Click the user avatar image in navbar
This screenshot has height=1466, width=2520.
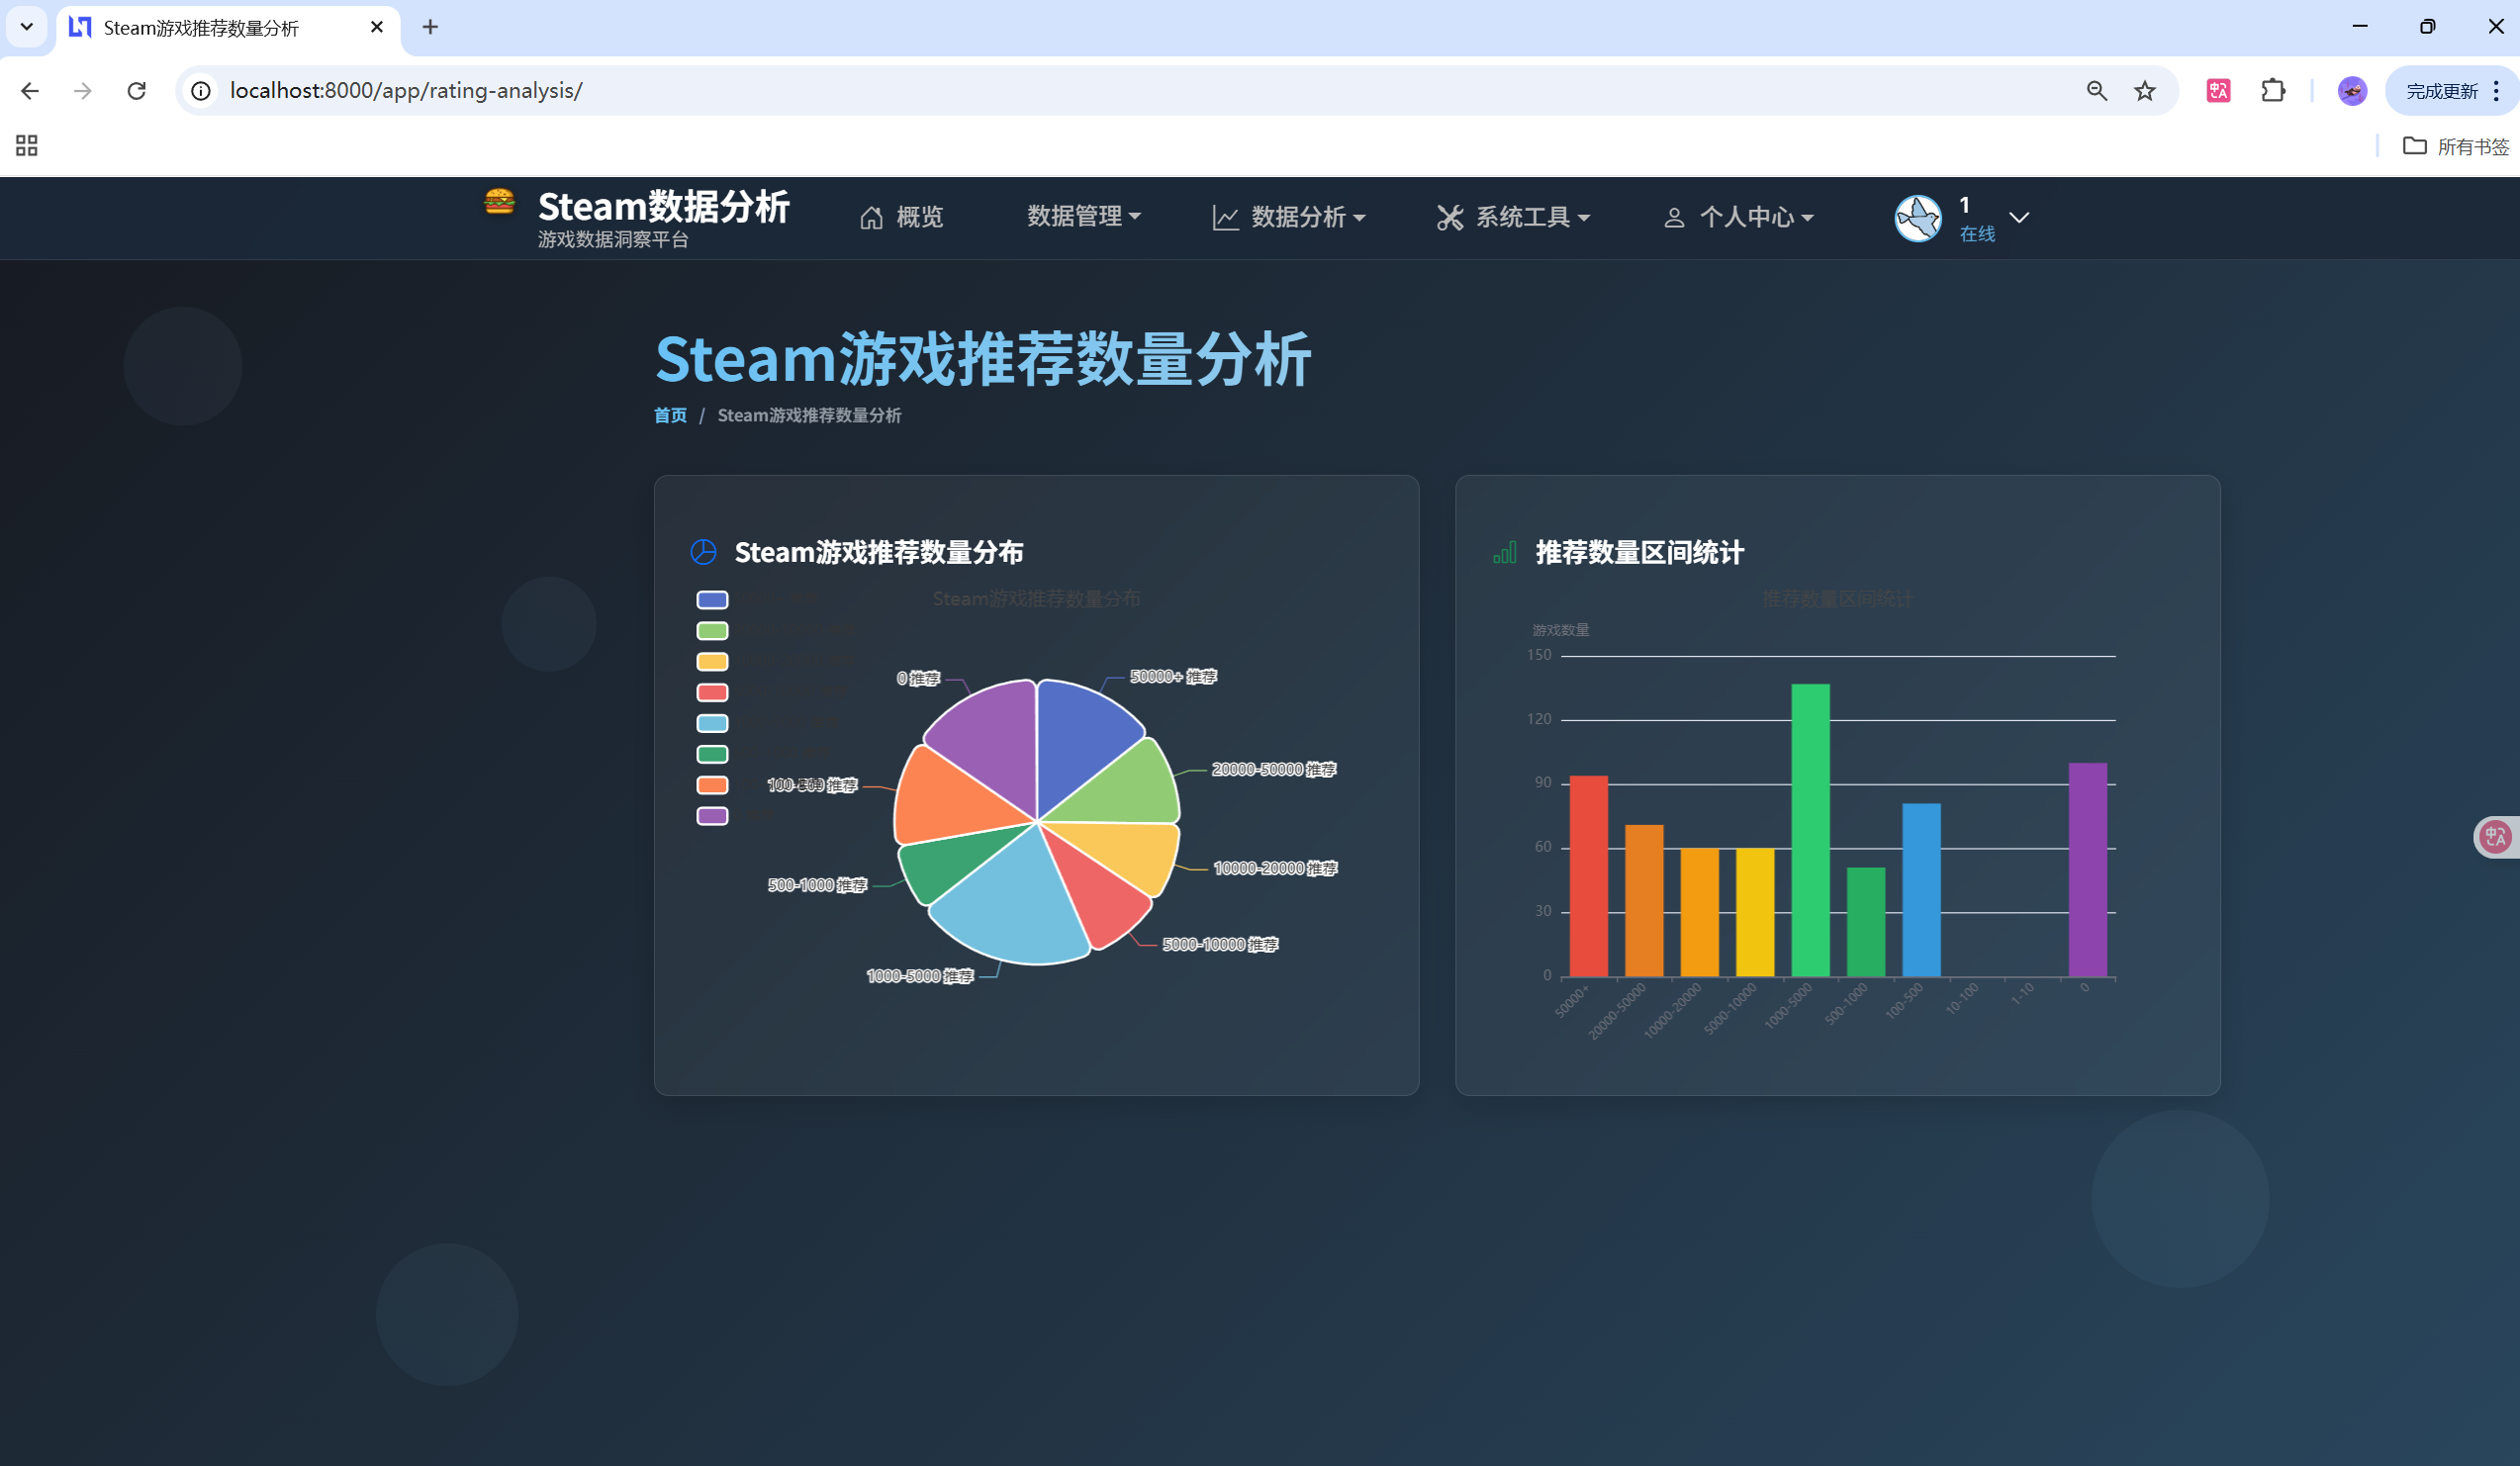pos(1917,218)
